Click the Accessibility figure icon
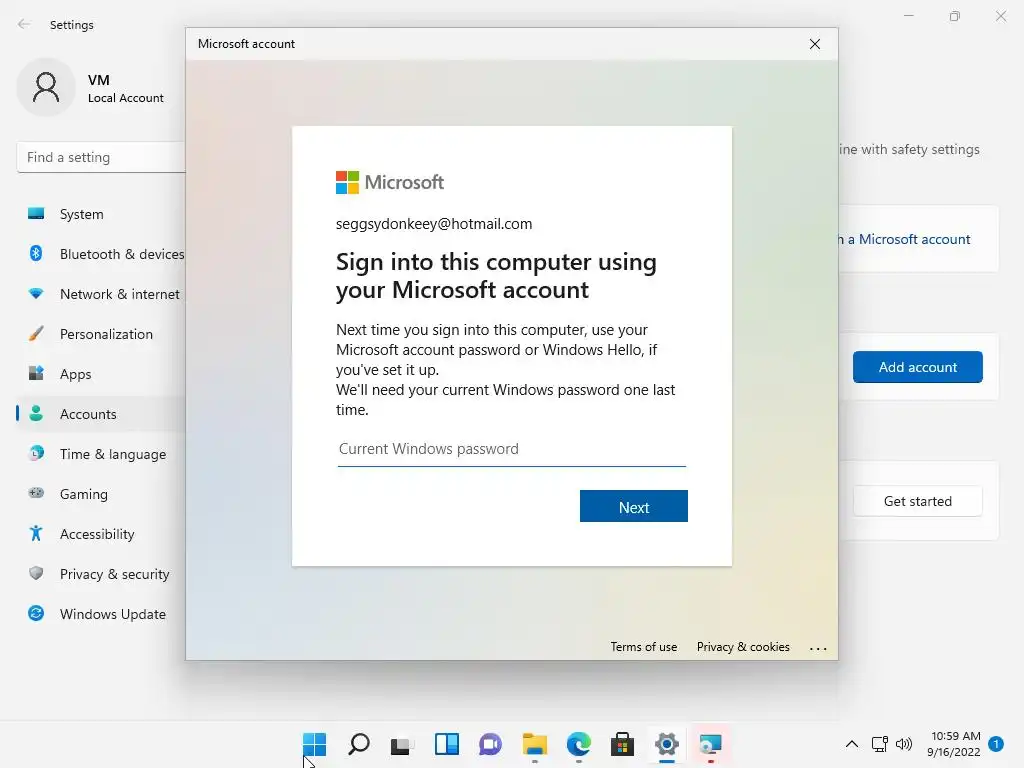The height and width of the screenshot is (768, 1024). coord(36,533)
